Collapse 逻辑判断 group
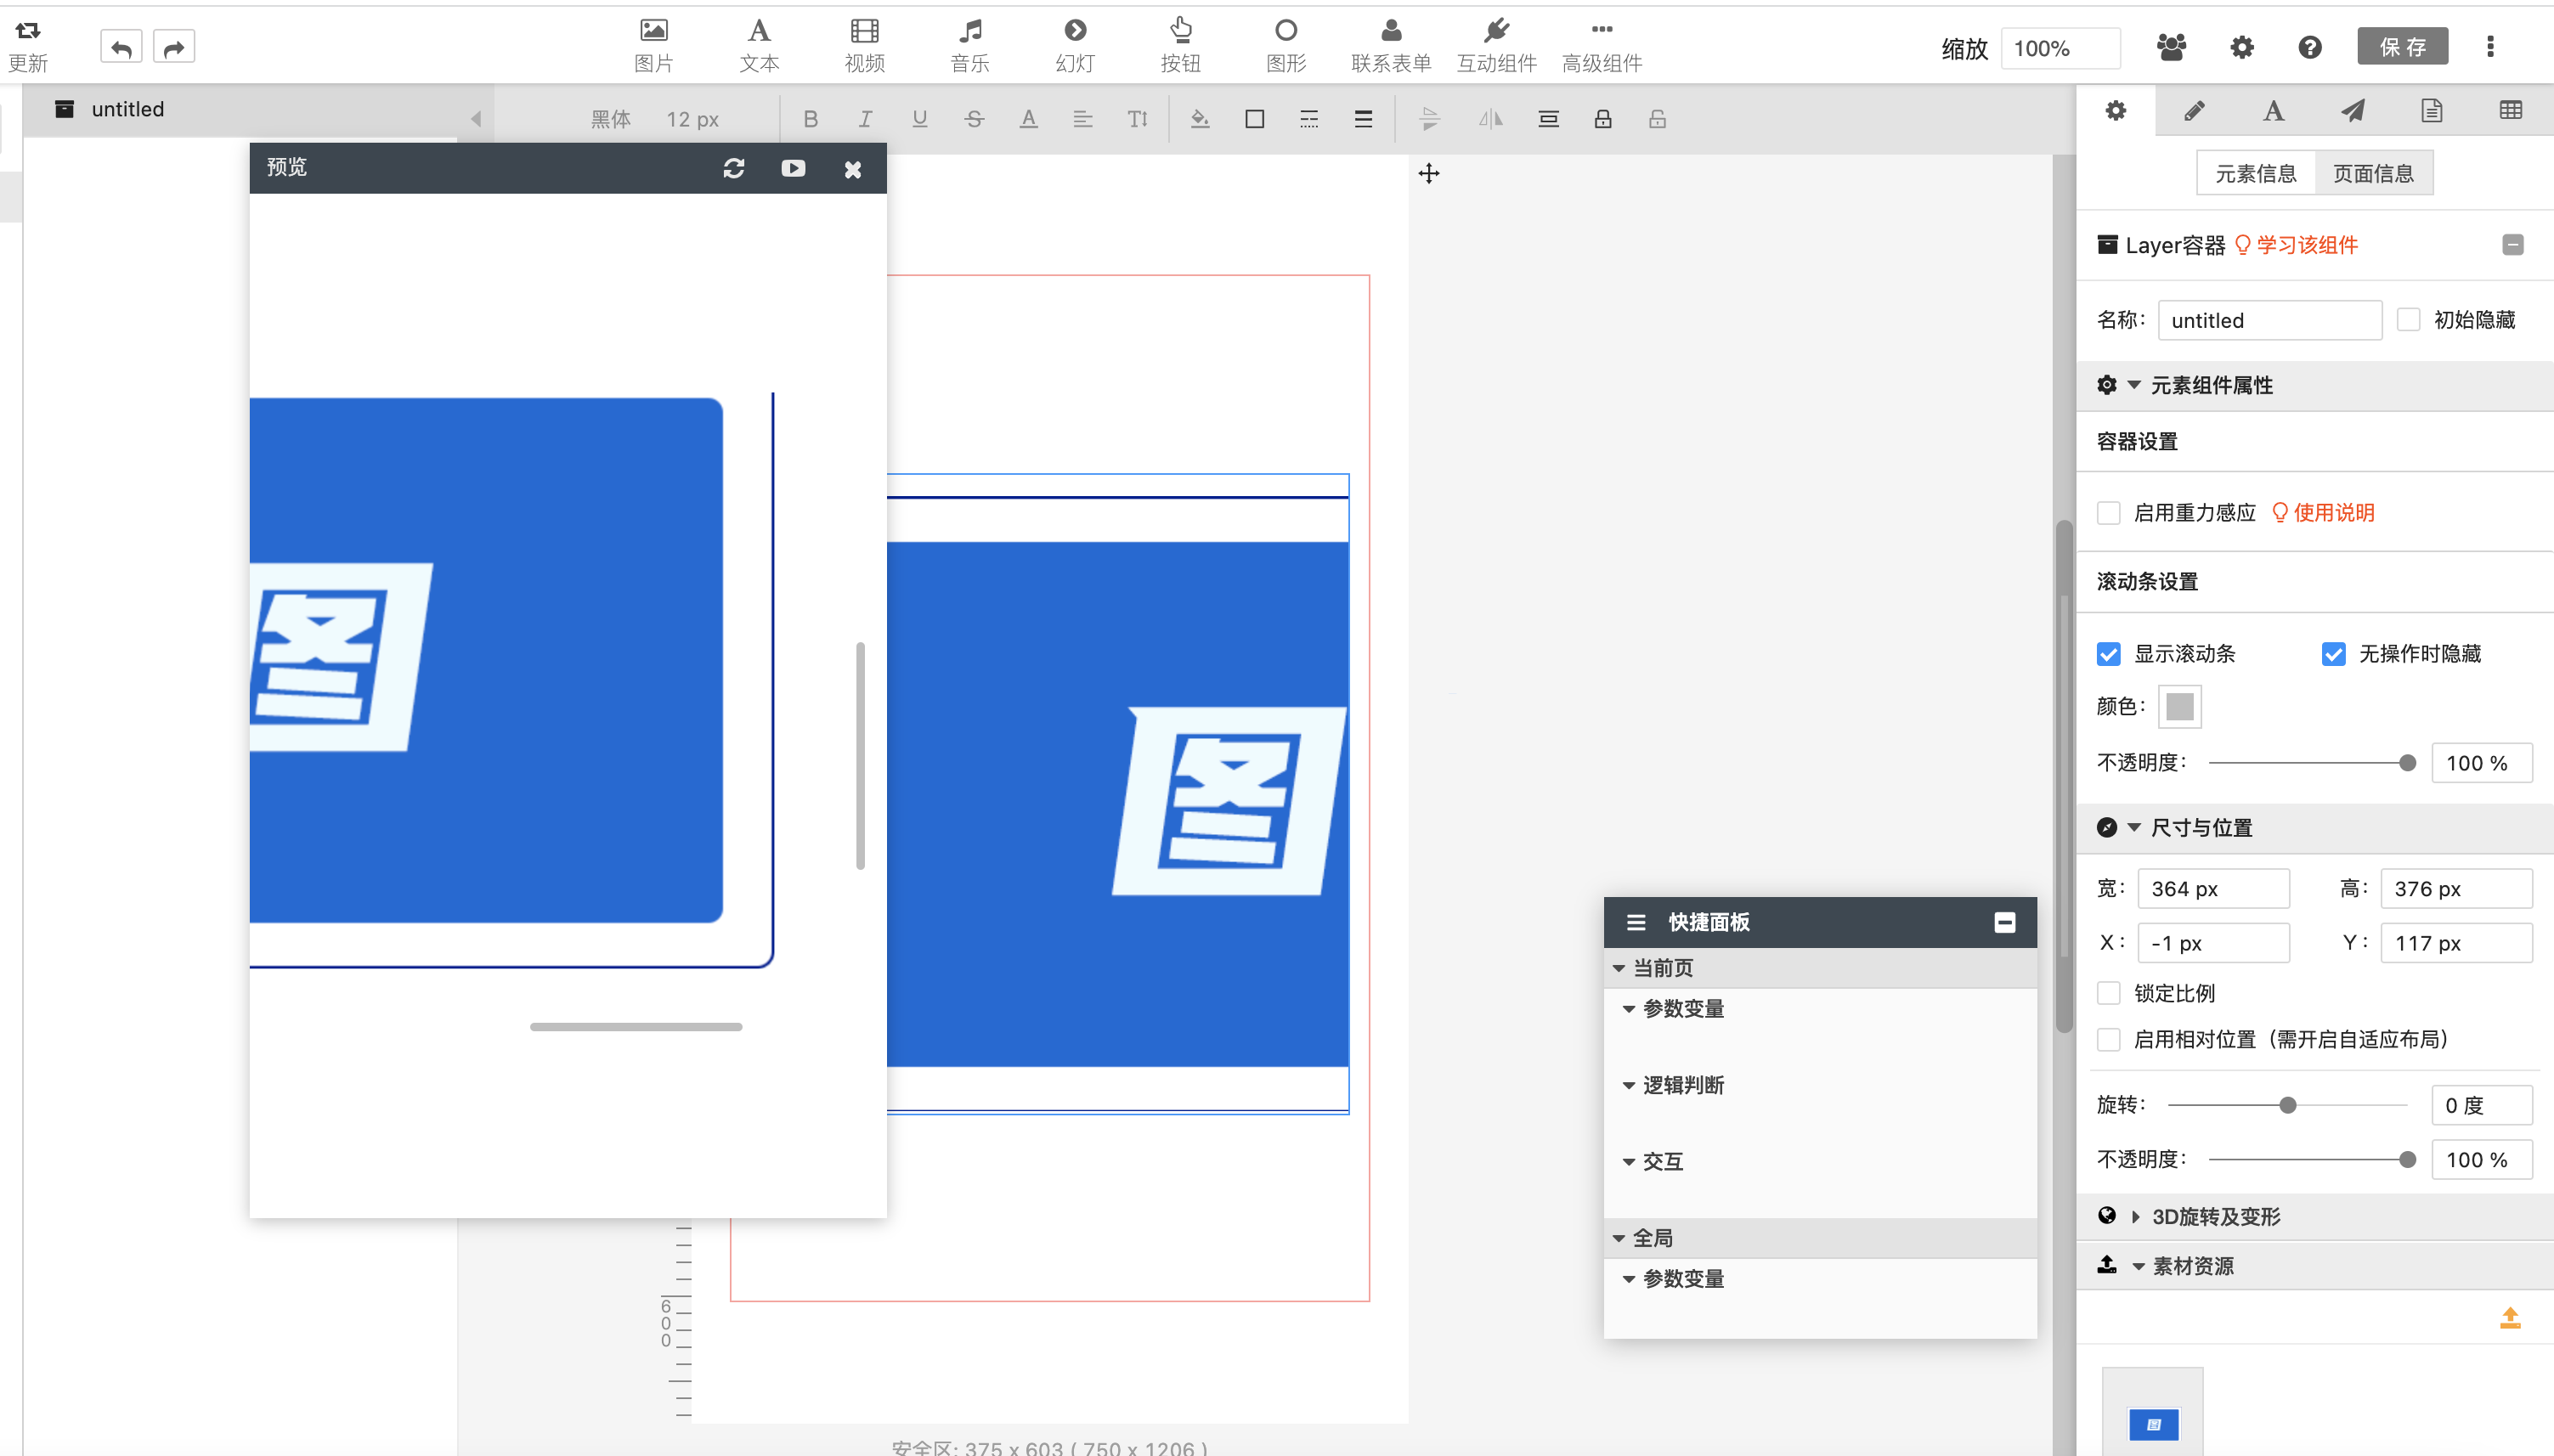 tap(1629, 1085)
